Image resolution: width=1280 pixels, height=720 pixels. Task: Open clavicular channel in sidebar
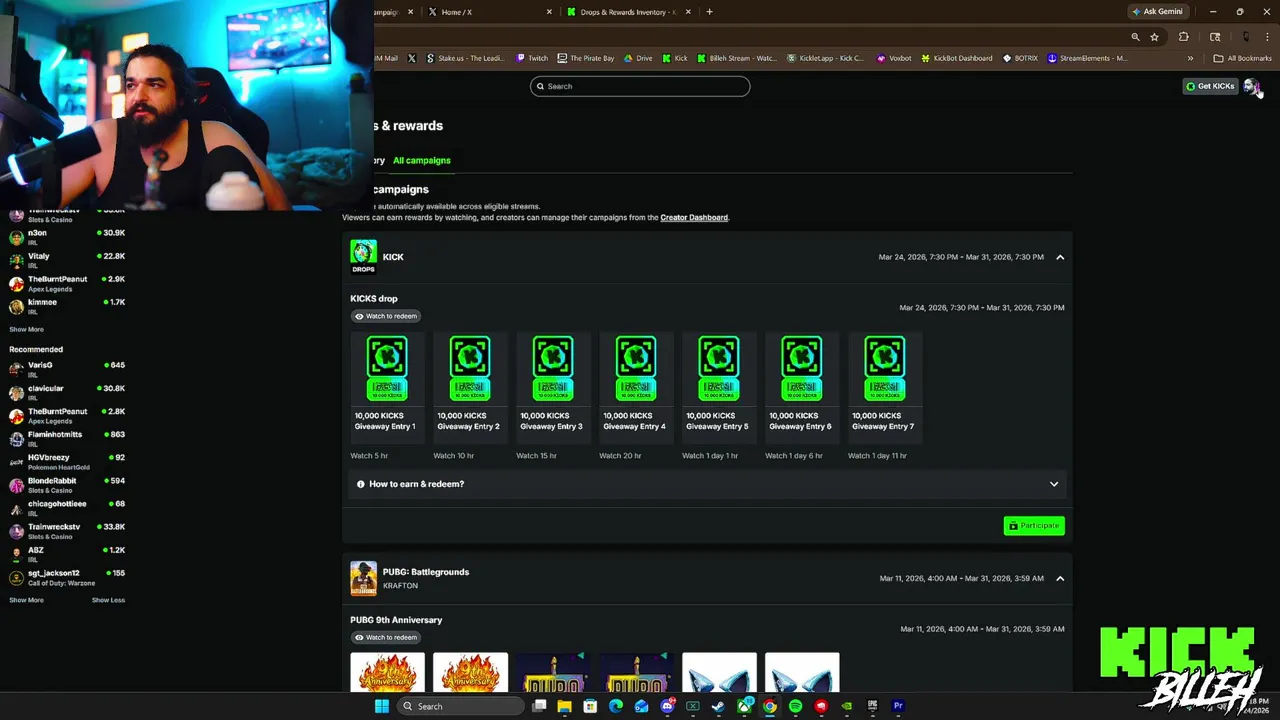point(66,392)
